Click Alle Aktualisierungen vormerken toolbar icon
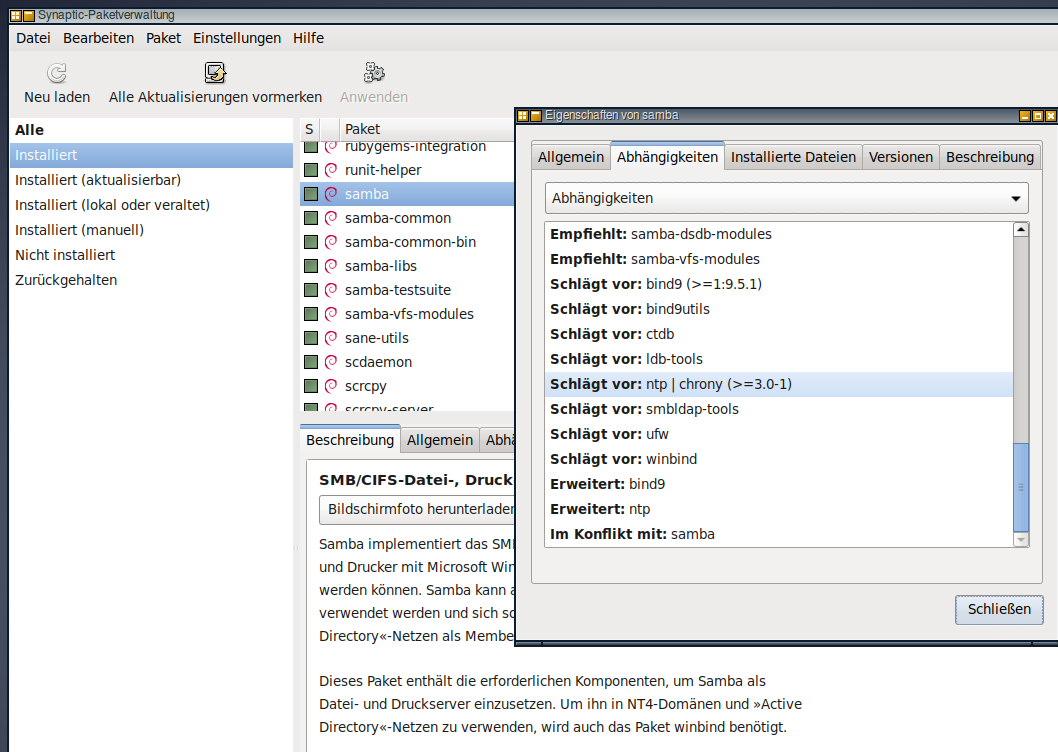Screen dimensions: 1058x752 215,73
